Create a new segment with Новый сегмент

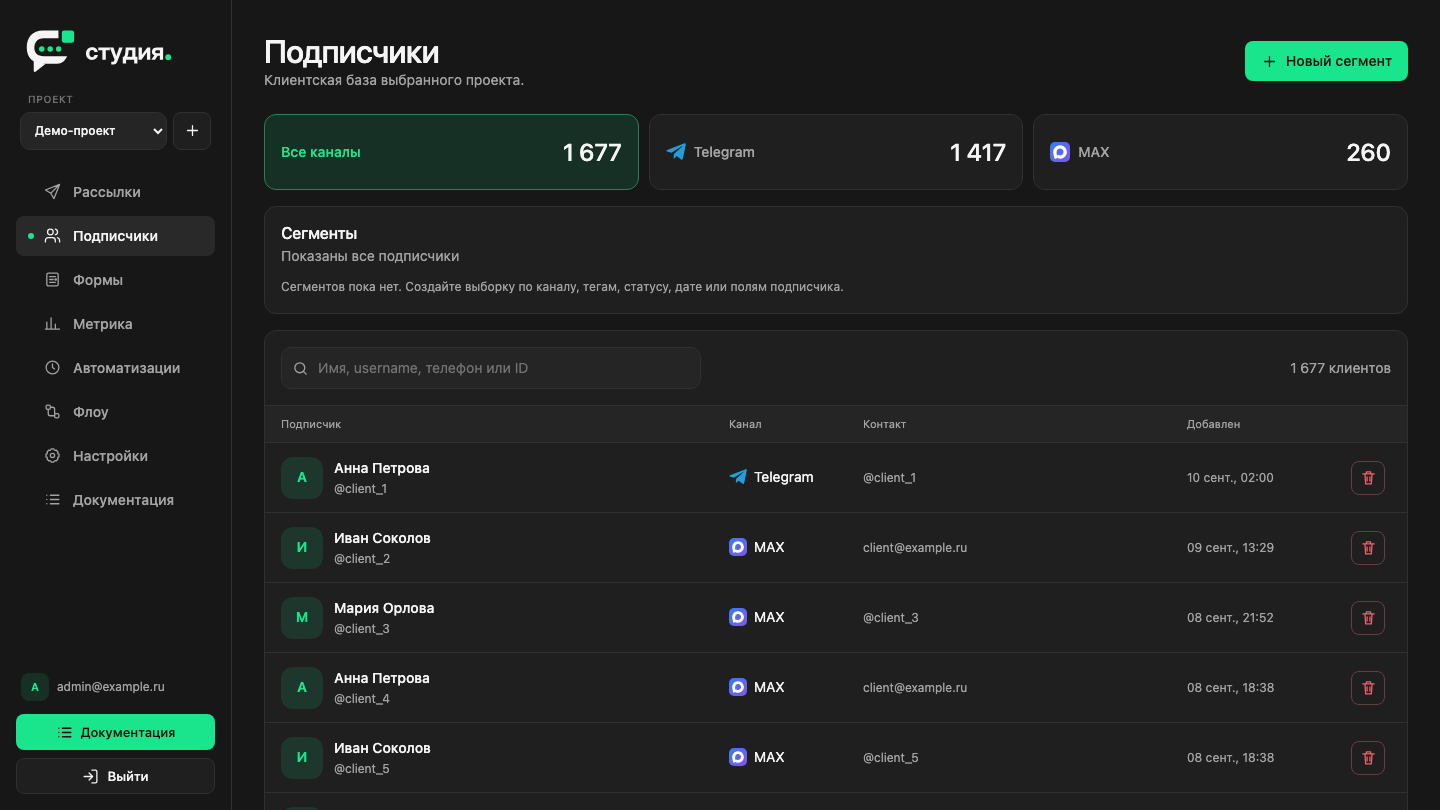(x=1326, y=61)
